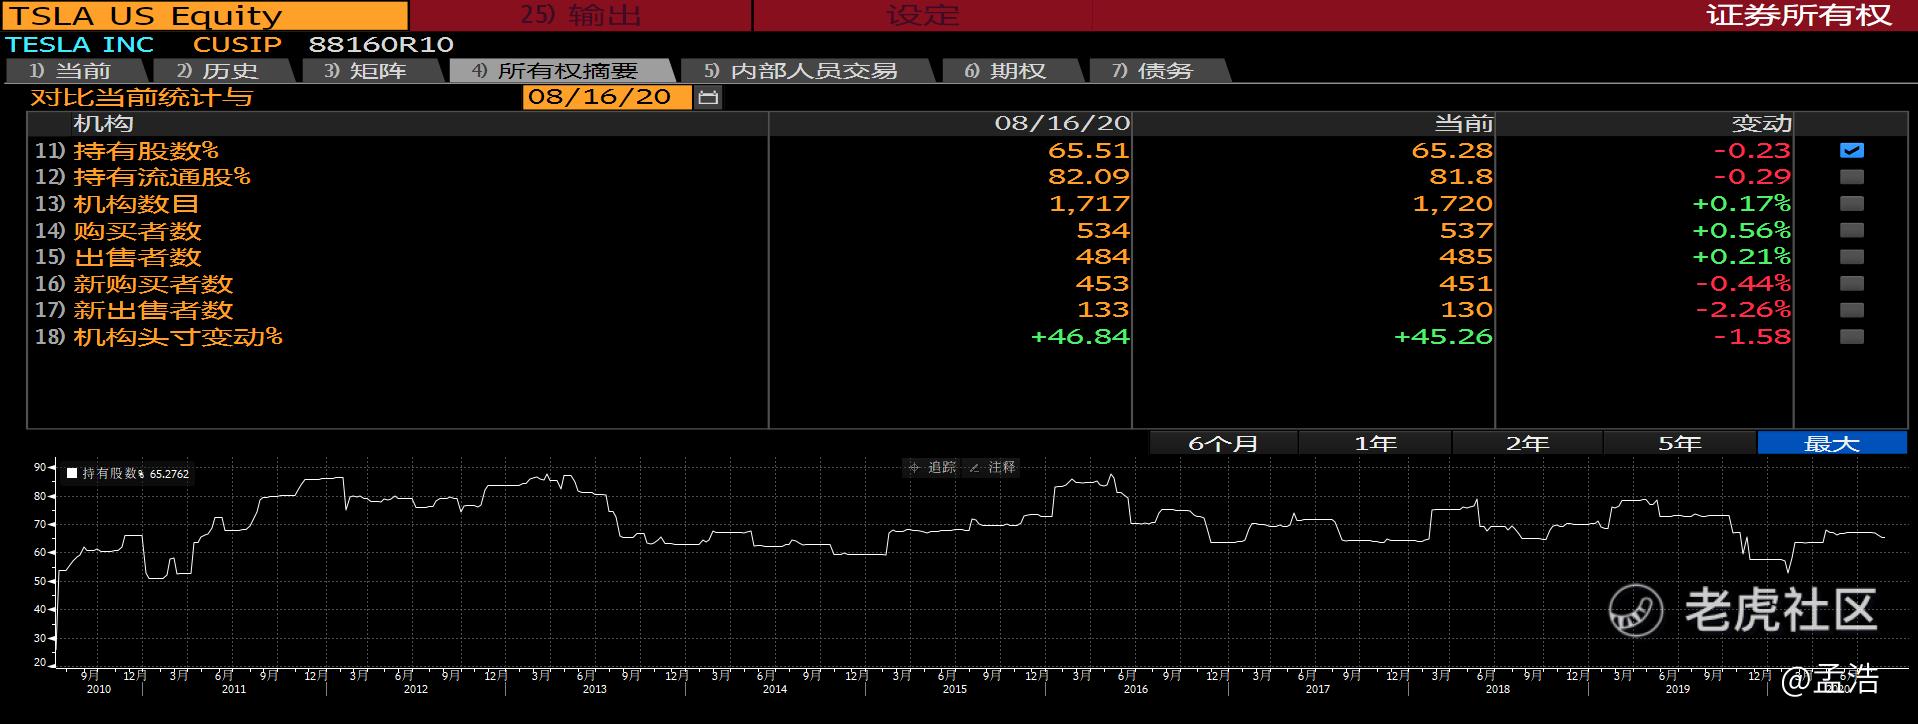The height and width of the screenshot is (724, 1918).
Task: Select the 18) 机构头寸变动% row label
Action: click(x=159, y=336)
